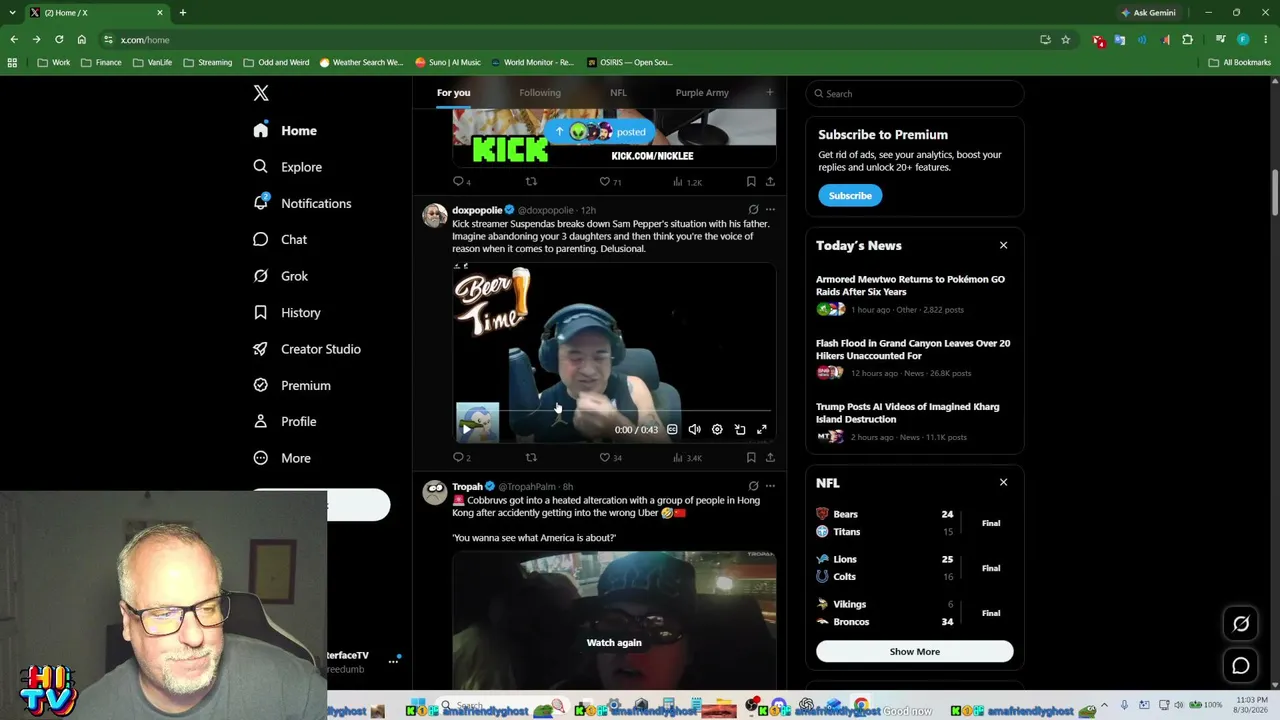Screen dimensions: 1280x720
Task: View analytics for the doxpopolie post
Action: 688,458
